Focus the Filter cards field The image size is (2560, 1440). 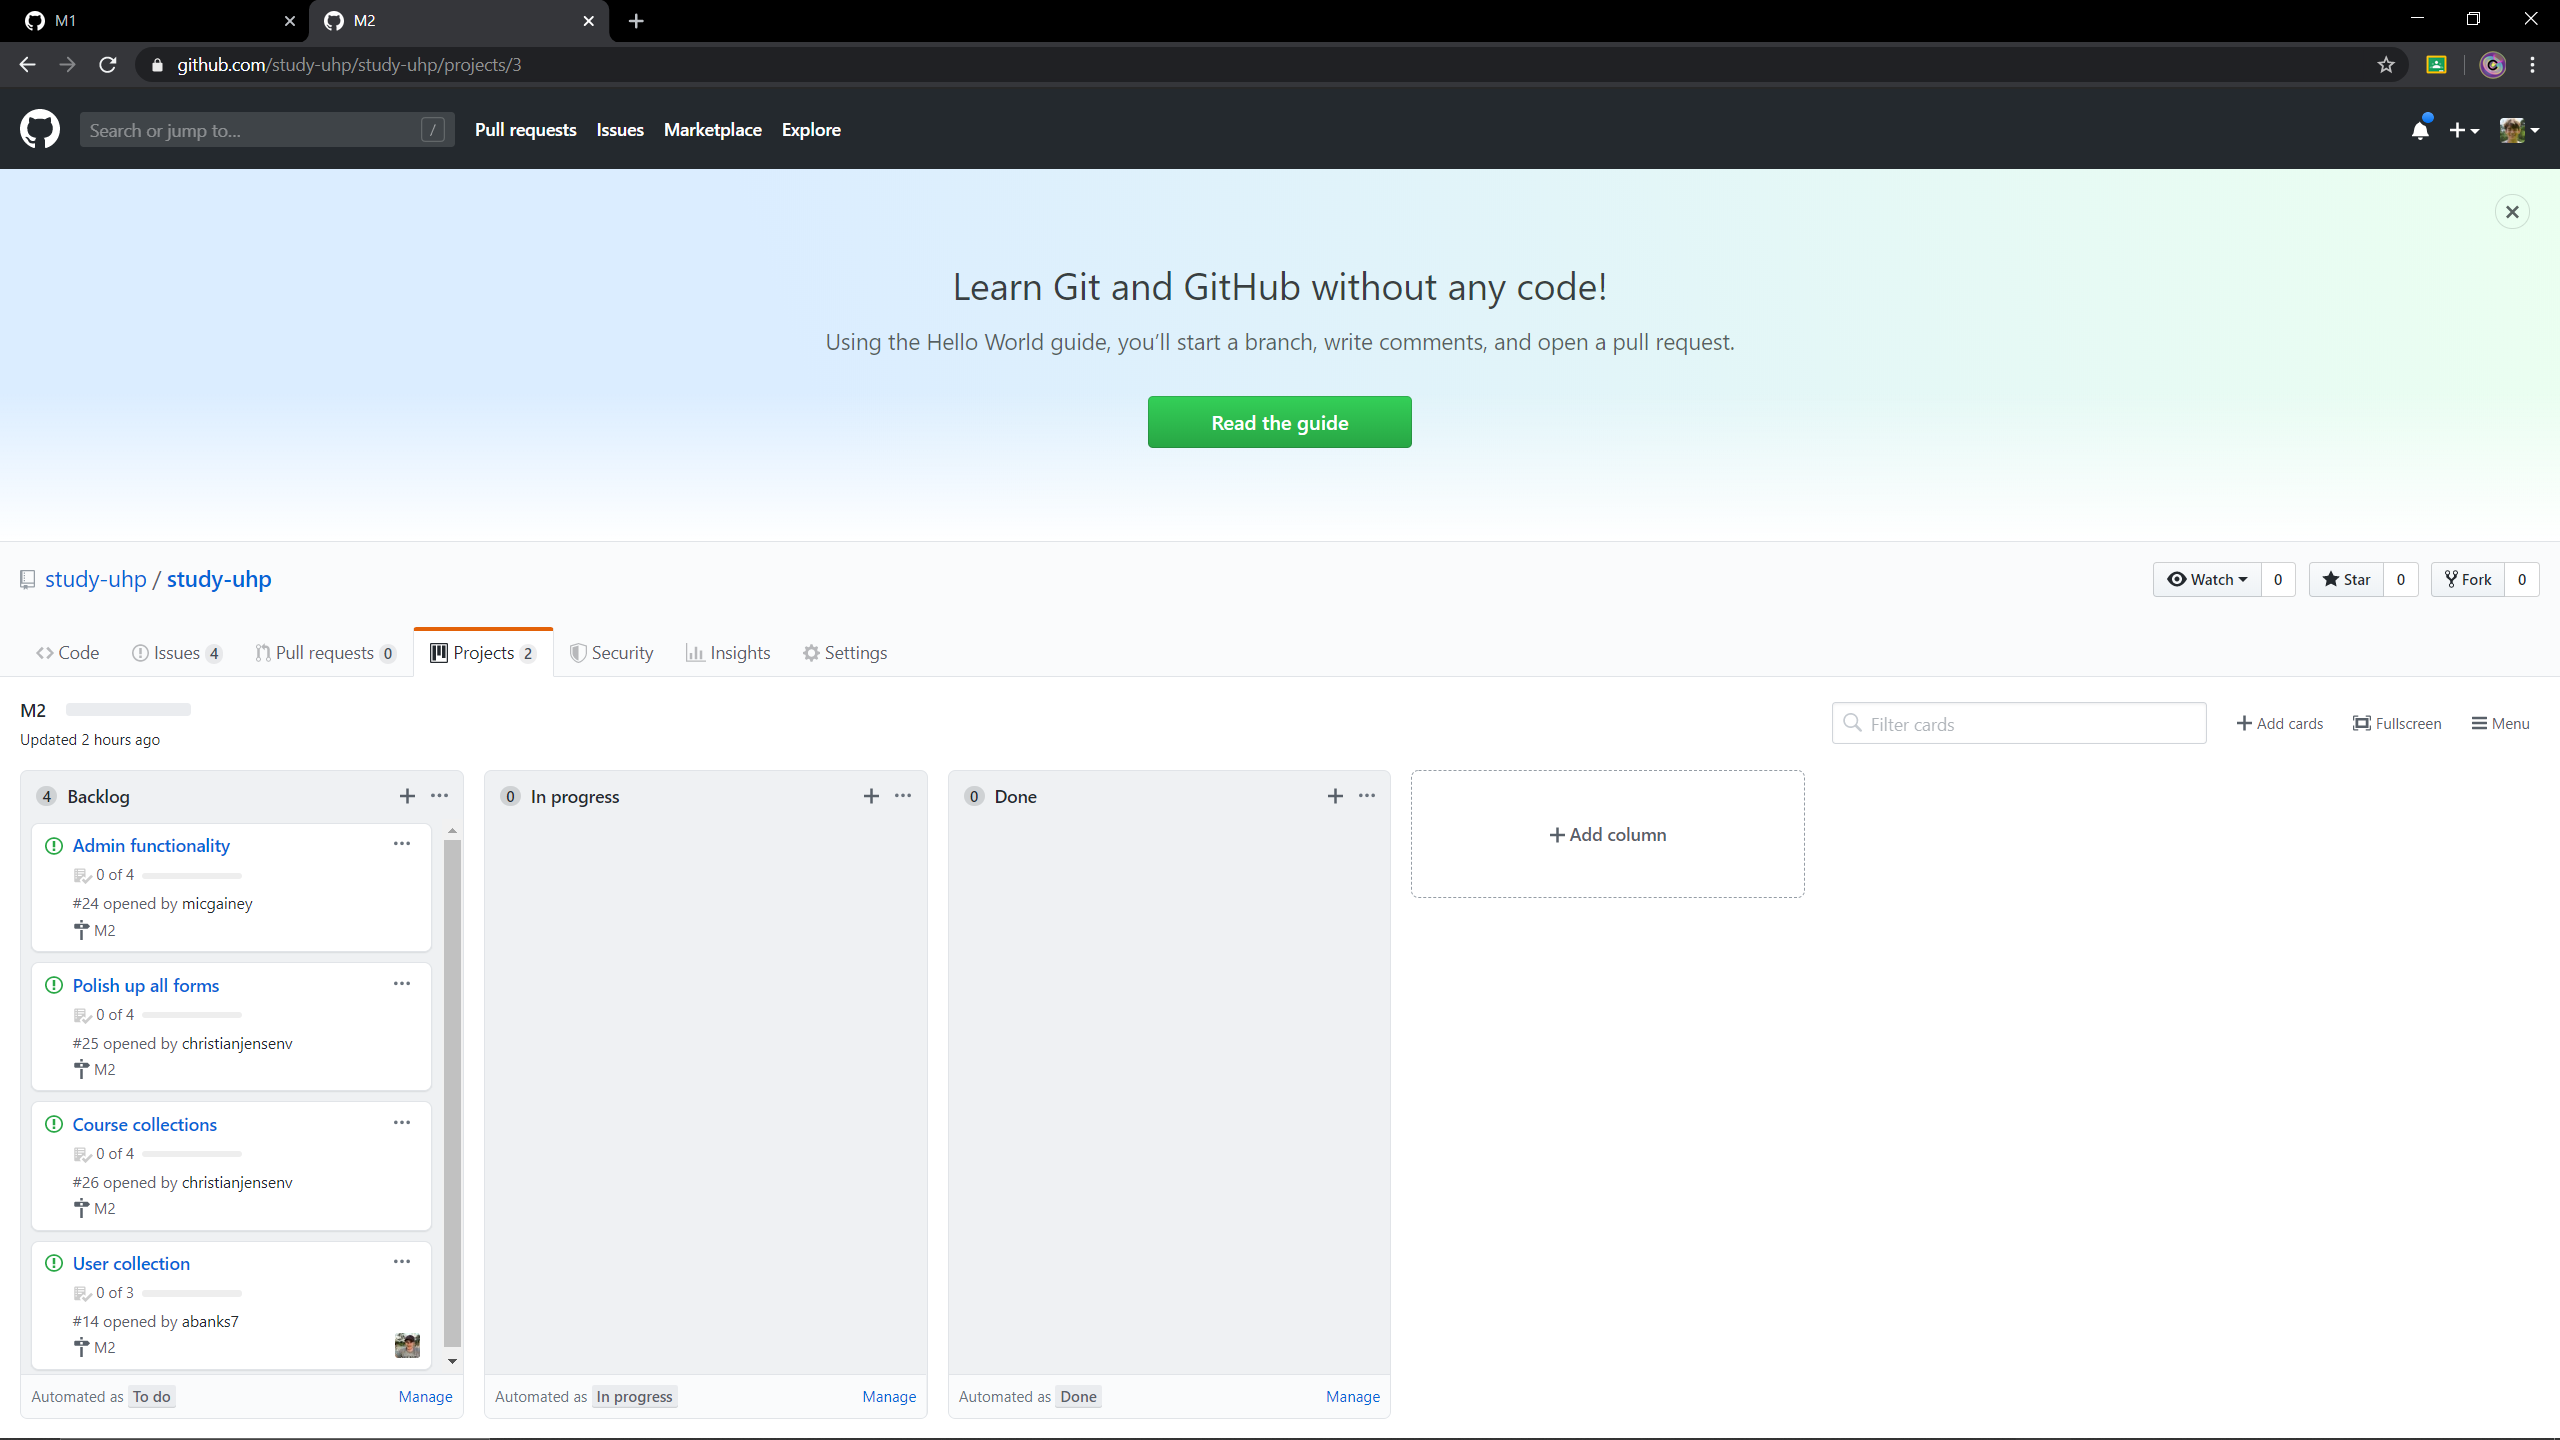2019,723
